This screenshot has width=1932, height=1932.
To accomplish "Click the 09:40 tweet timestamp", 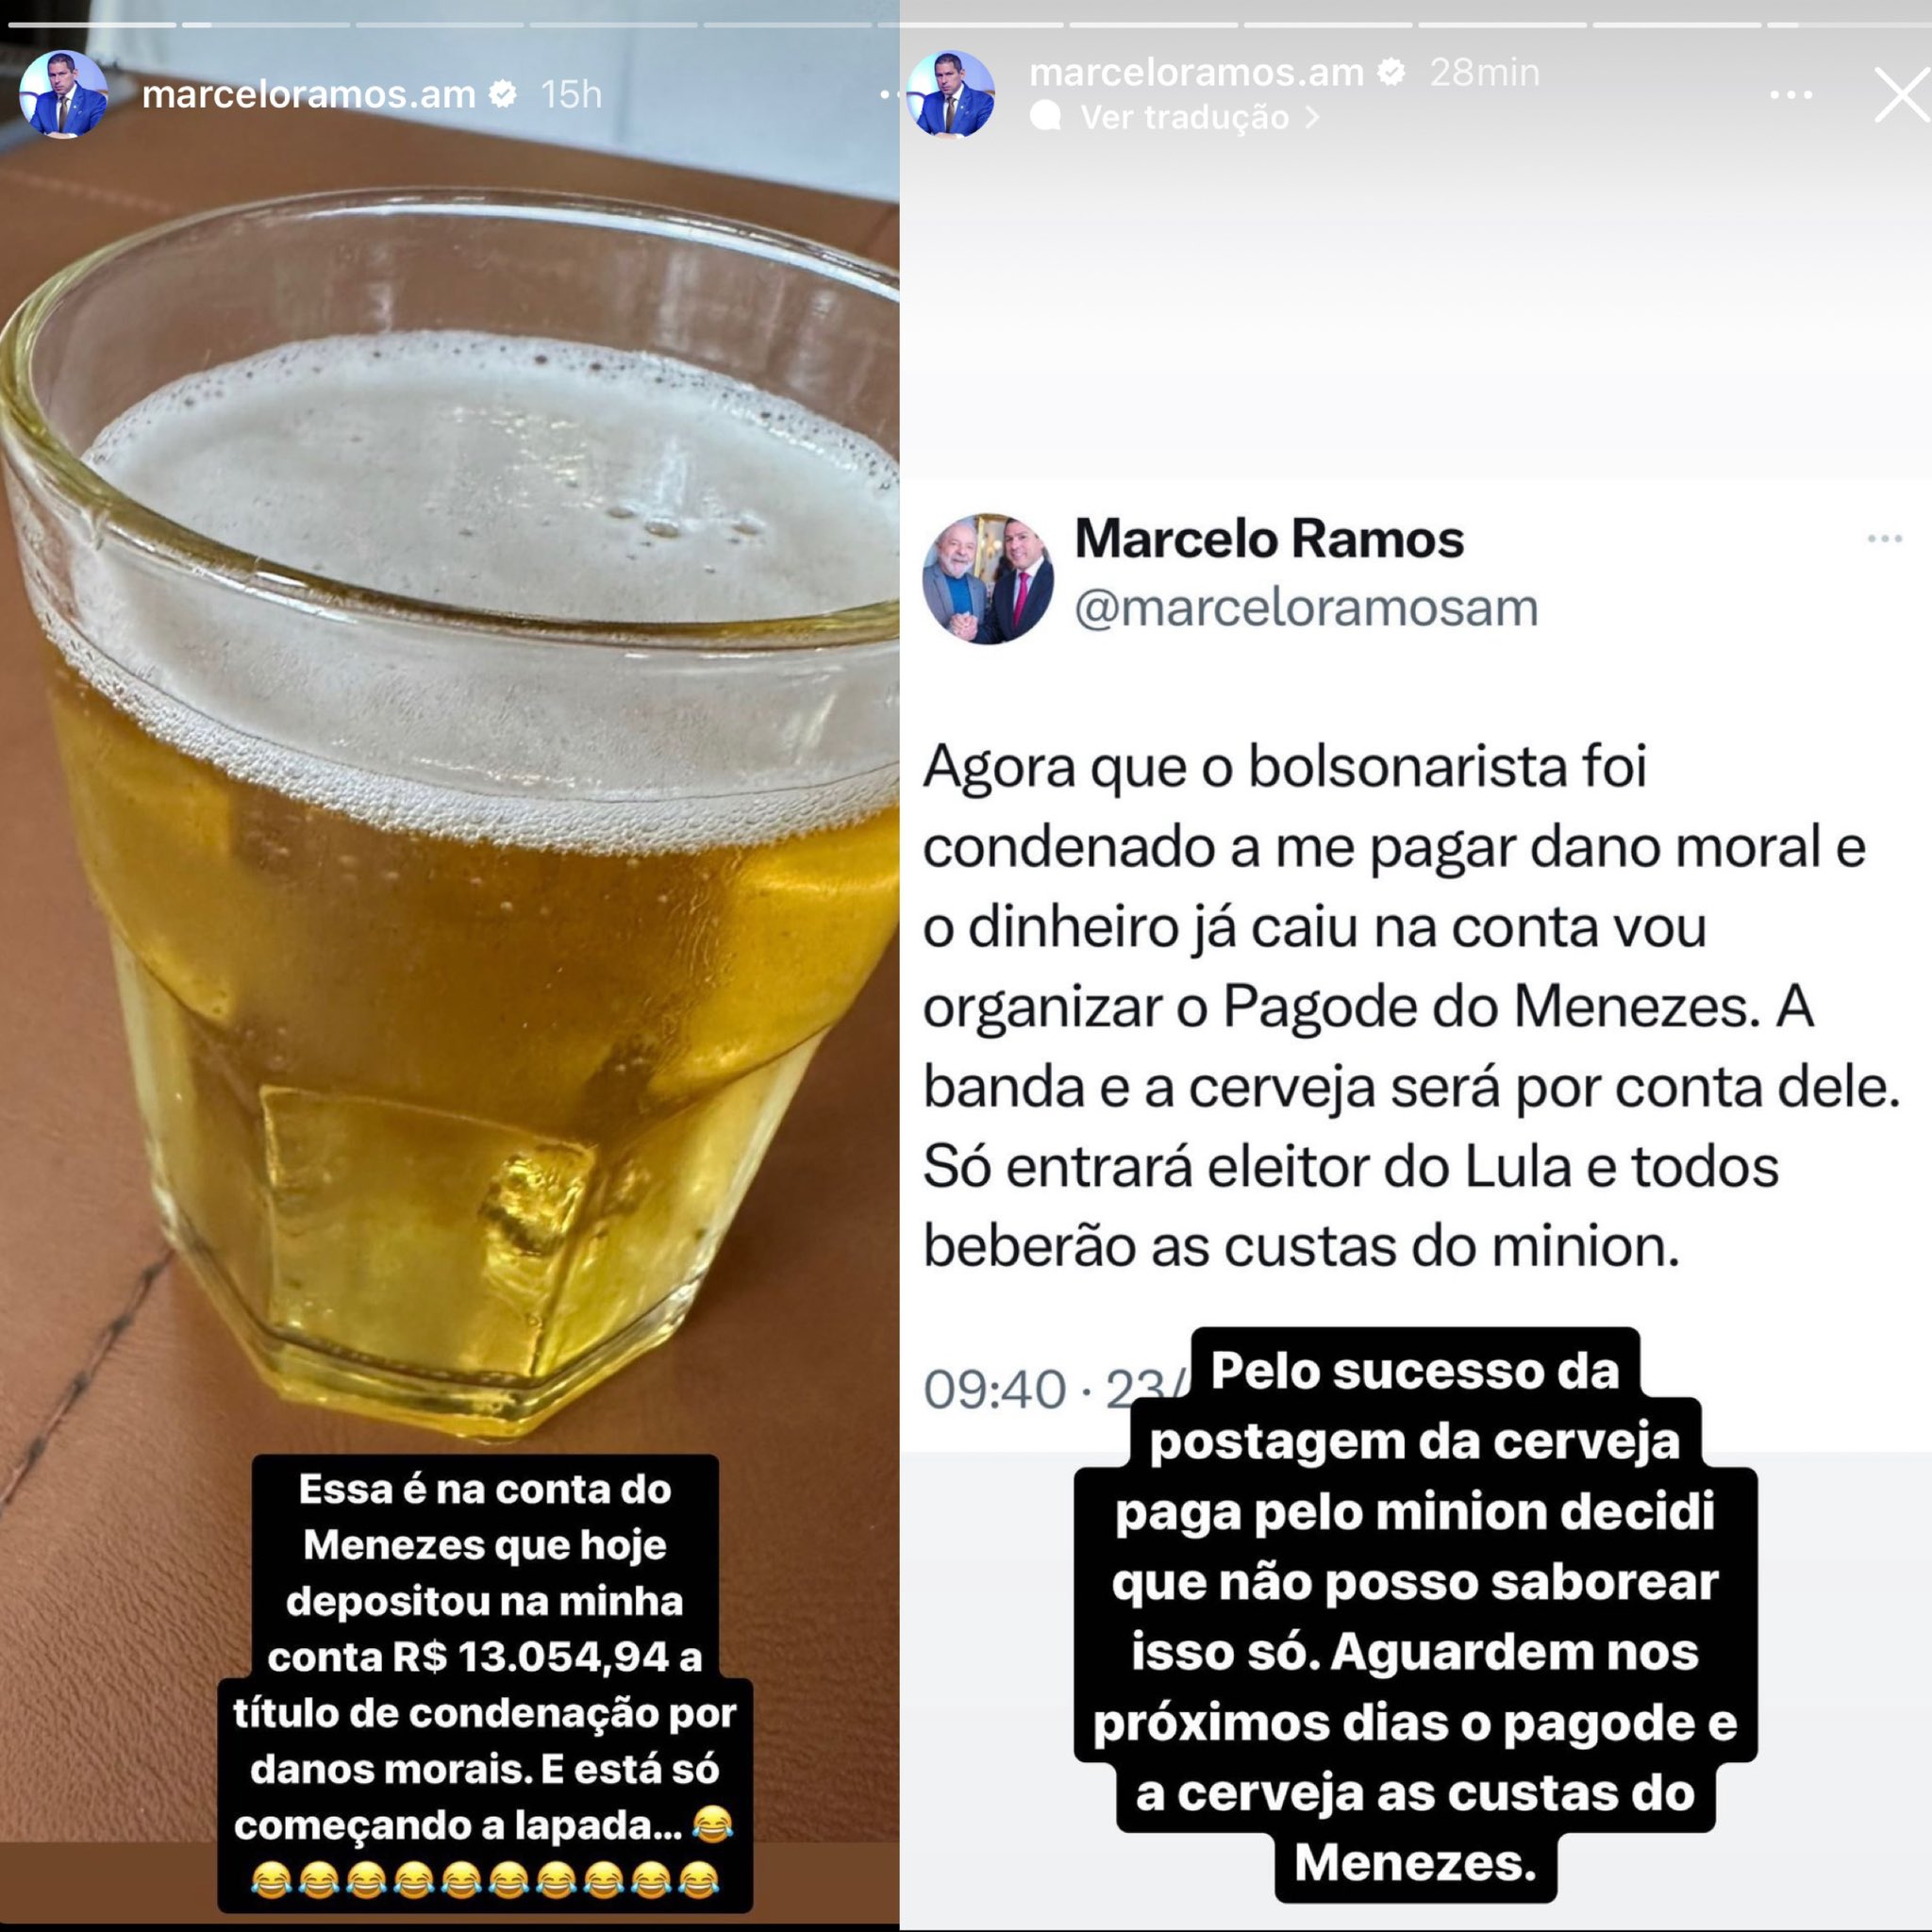I will 994,1389.
